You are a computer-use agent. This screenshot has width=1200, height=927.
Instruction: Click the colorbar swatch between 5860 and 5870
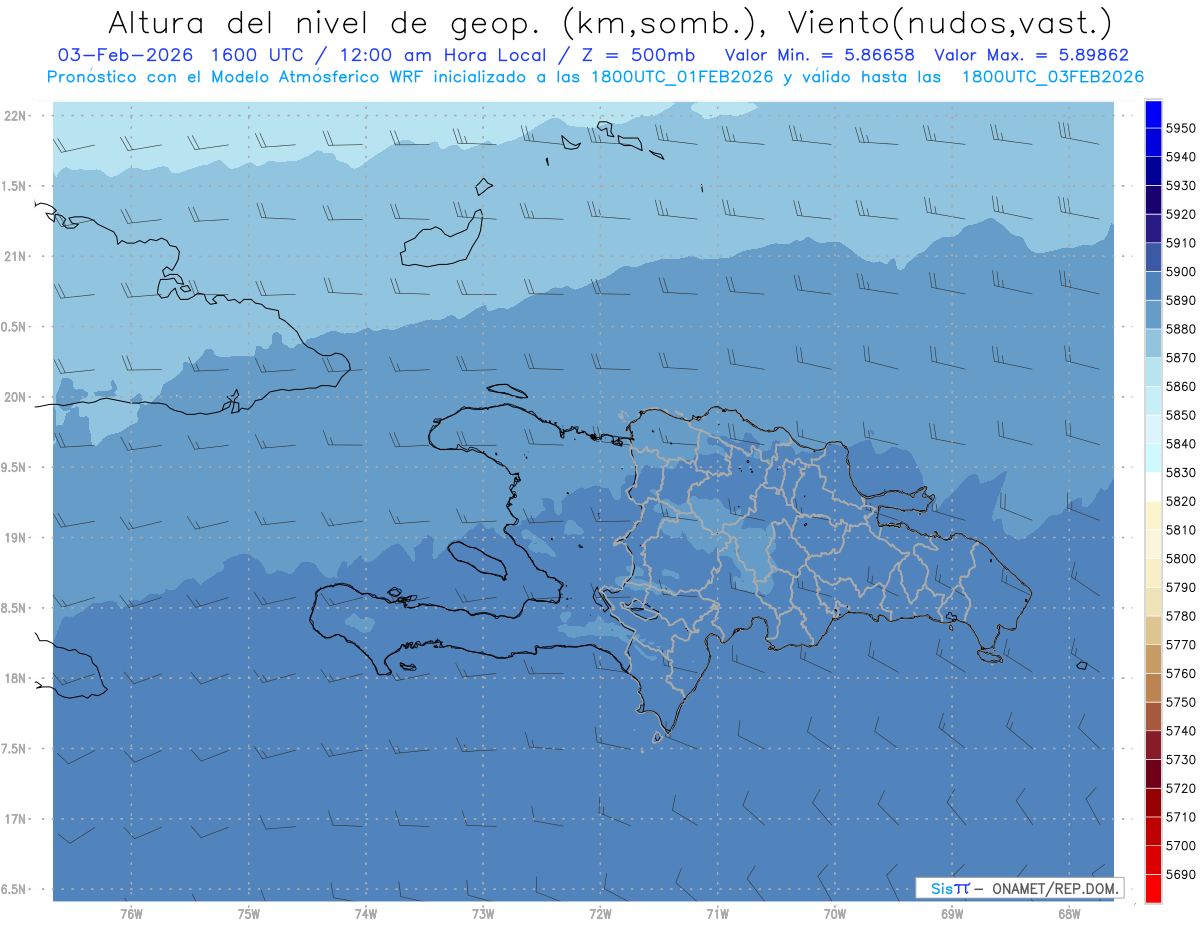pyautogui.click(x=1153, y=372)
